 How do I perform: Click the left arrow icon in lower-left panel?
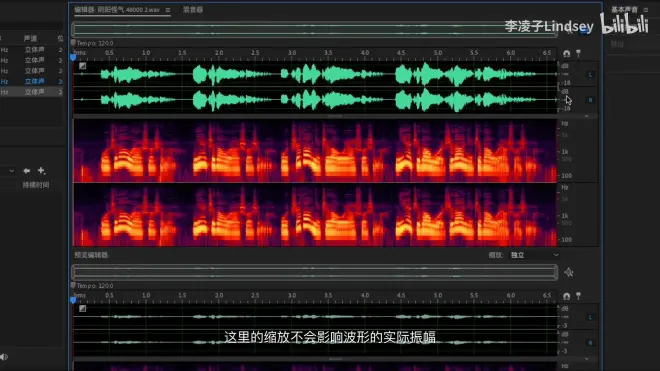tap(27, 171)
